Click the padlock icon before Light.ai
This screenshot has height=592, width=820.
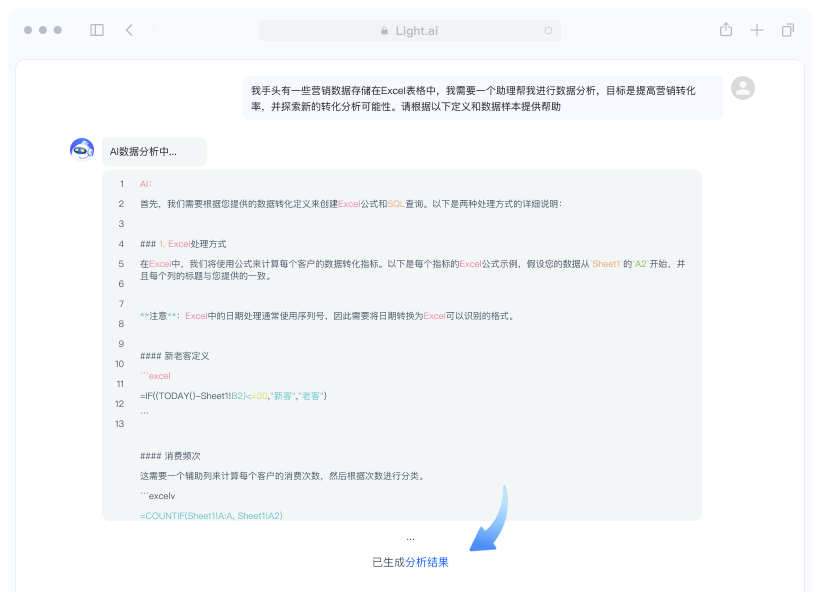tap(384, 31)
